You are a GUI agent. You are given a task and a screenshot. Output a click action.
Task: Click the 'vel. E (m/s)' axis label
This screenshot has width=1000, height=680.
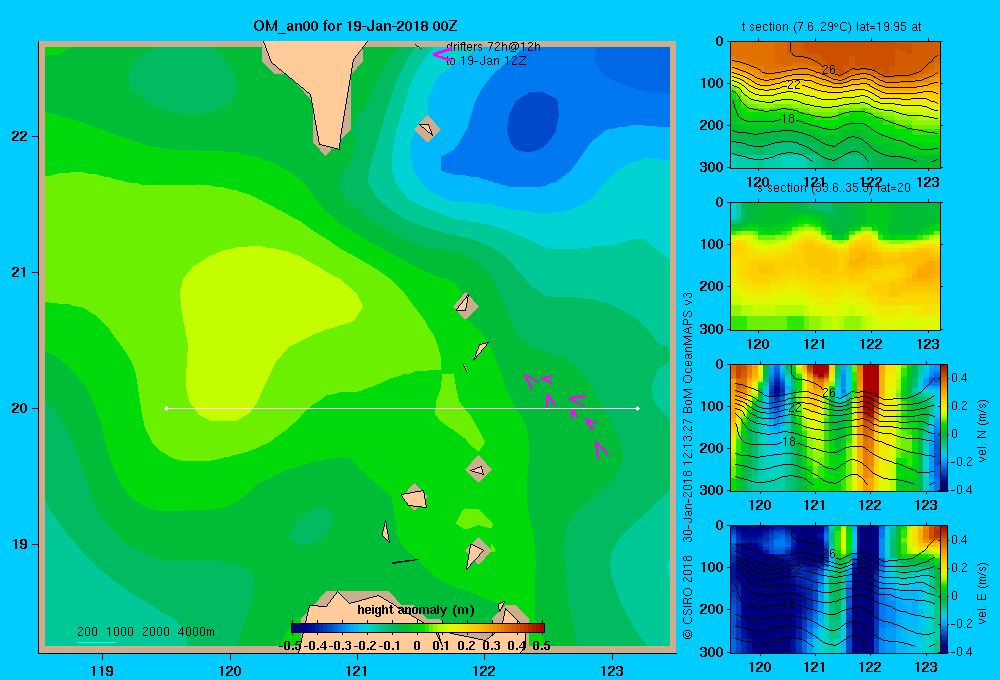coord(983,591)
